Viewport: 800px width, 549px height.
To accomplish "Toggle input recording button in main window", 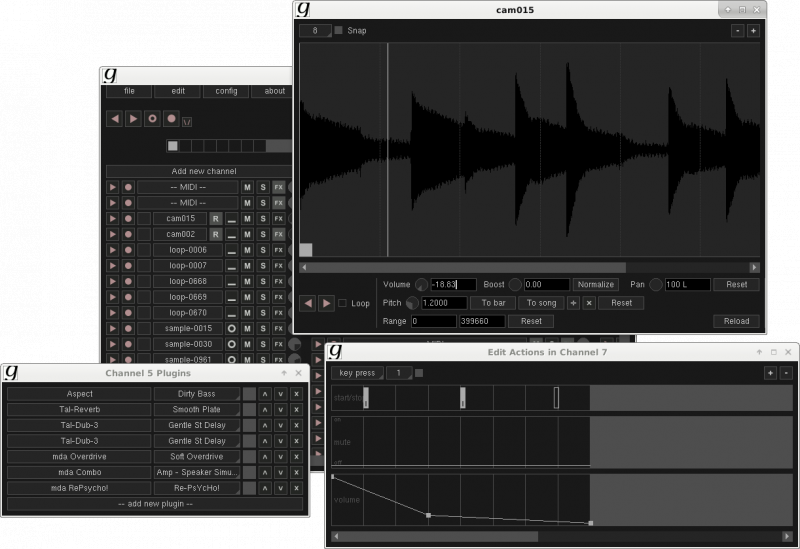I will (171, 119).
